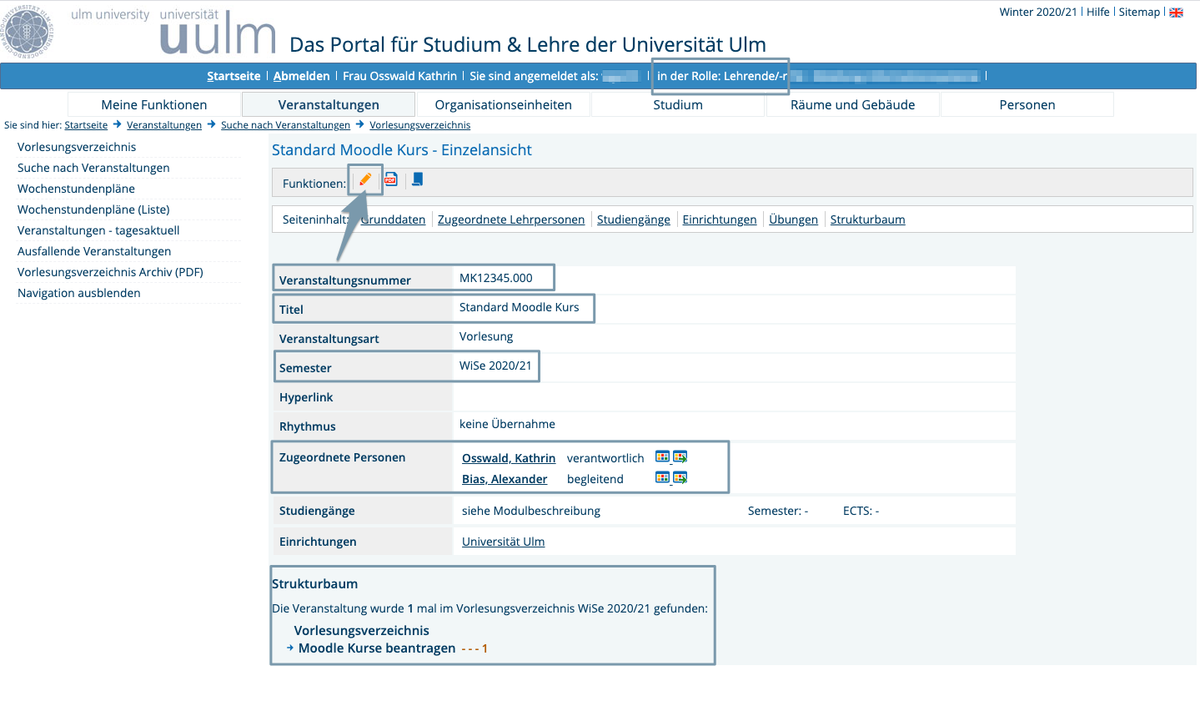This screenshot has height=701, width=1200.
Task: Click the siehe Modulbeschreibung text
Action: point(531,511)
